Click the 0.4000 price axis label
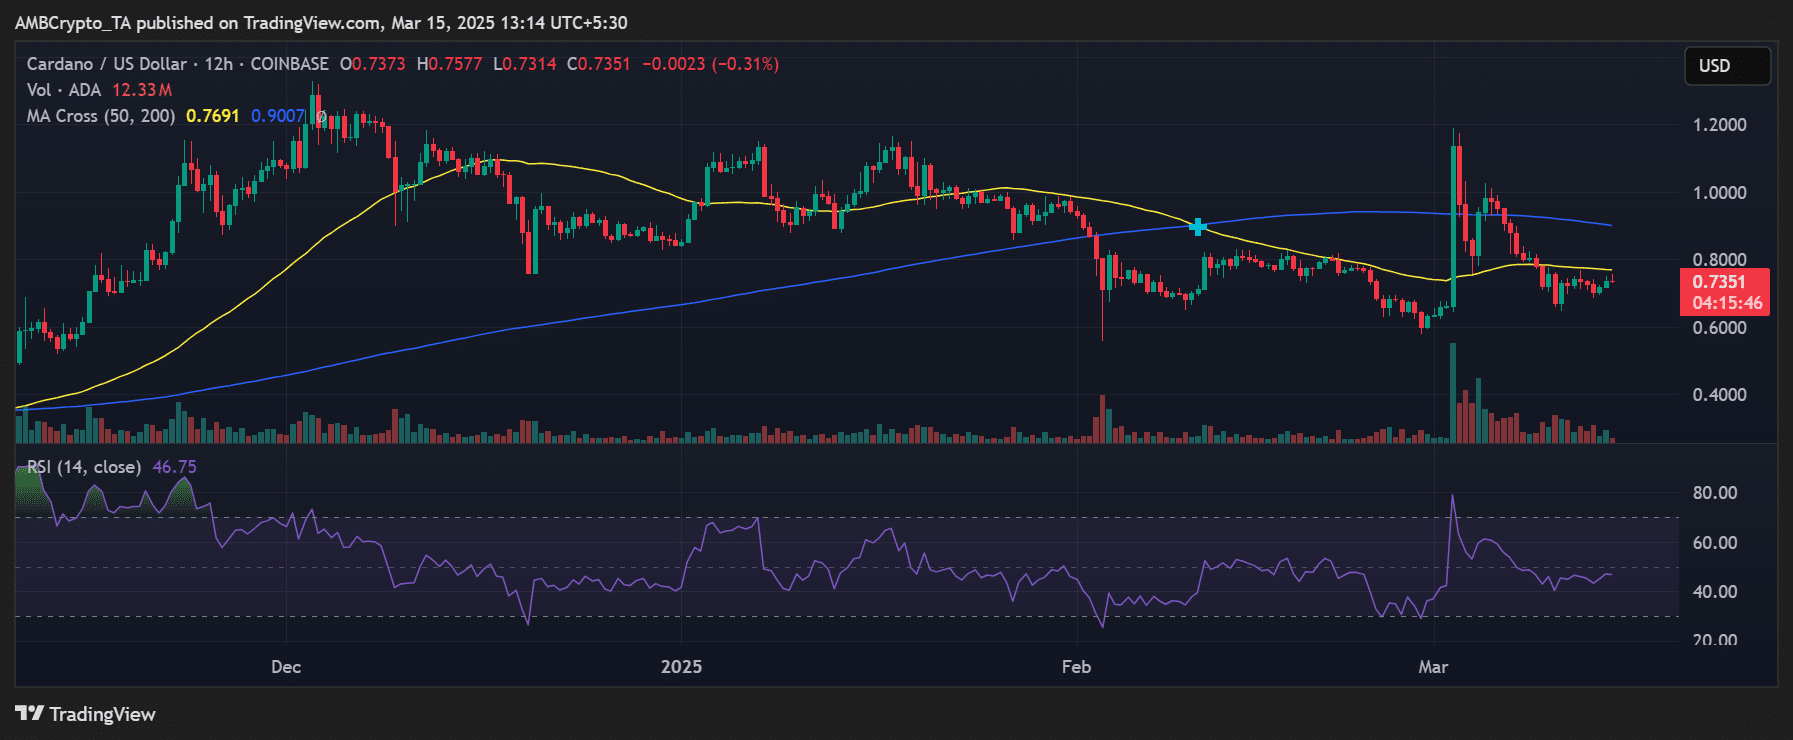The image size is (1793, 740). 1720,395
